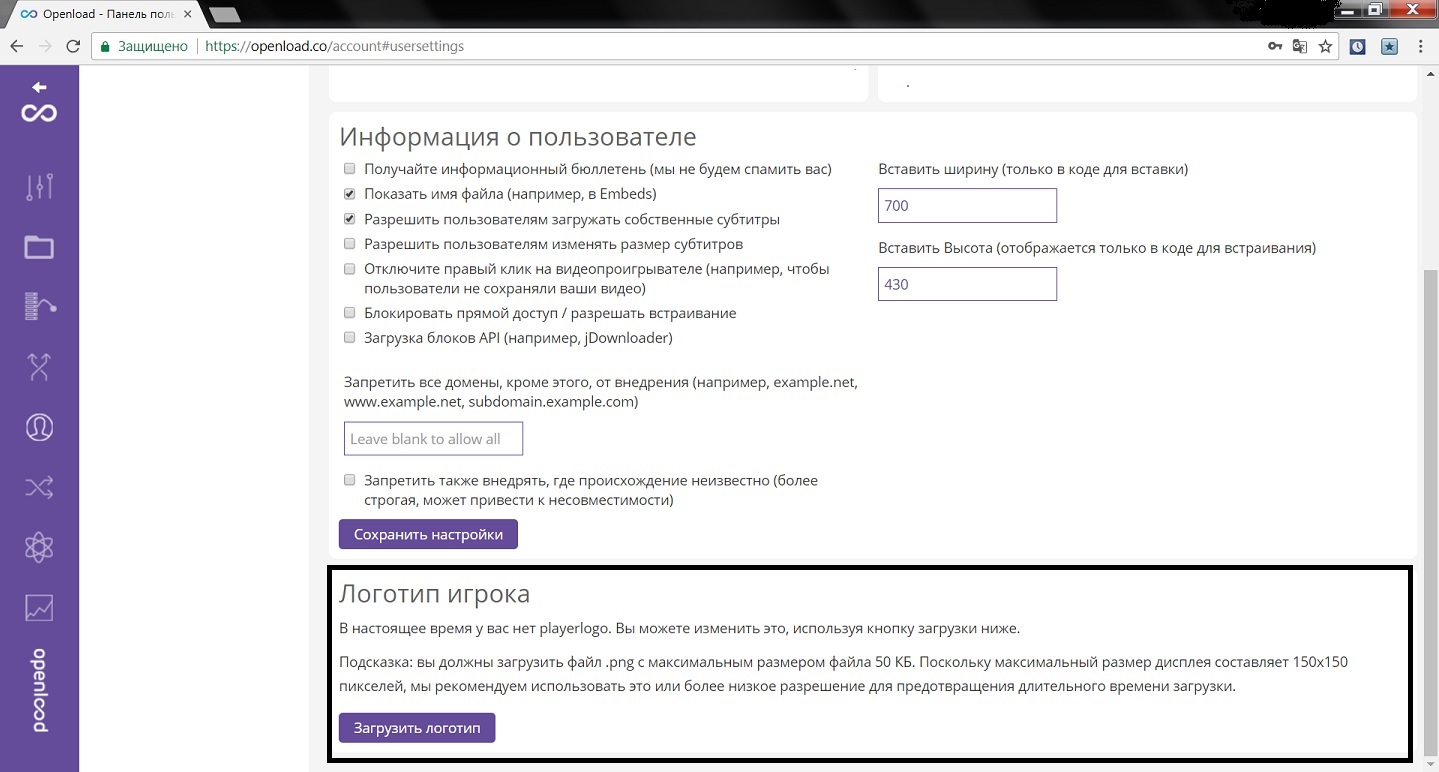Click the user profile icon in the sidebar
The width and height of the screenshot is (1439, 772).
point(39,427)
